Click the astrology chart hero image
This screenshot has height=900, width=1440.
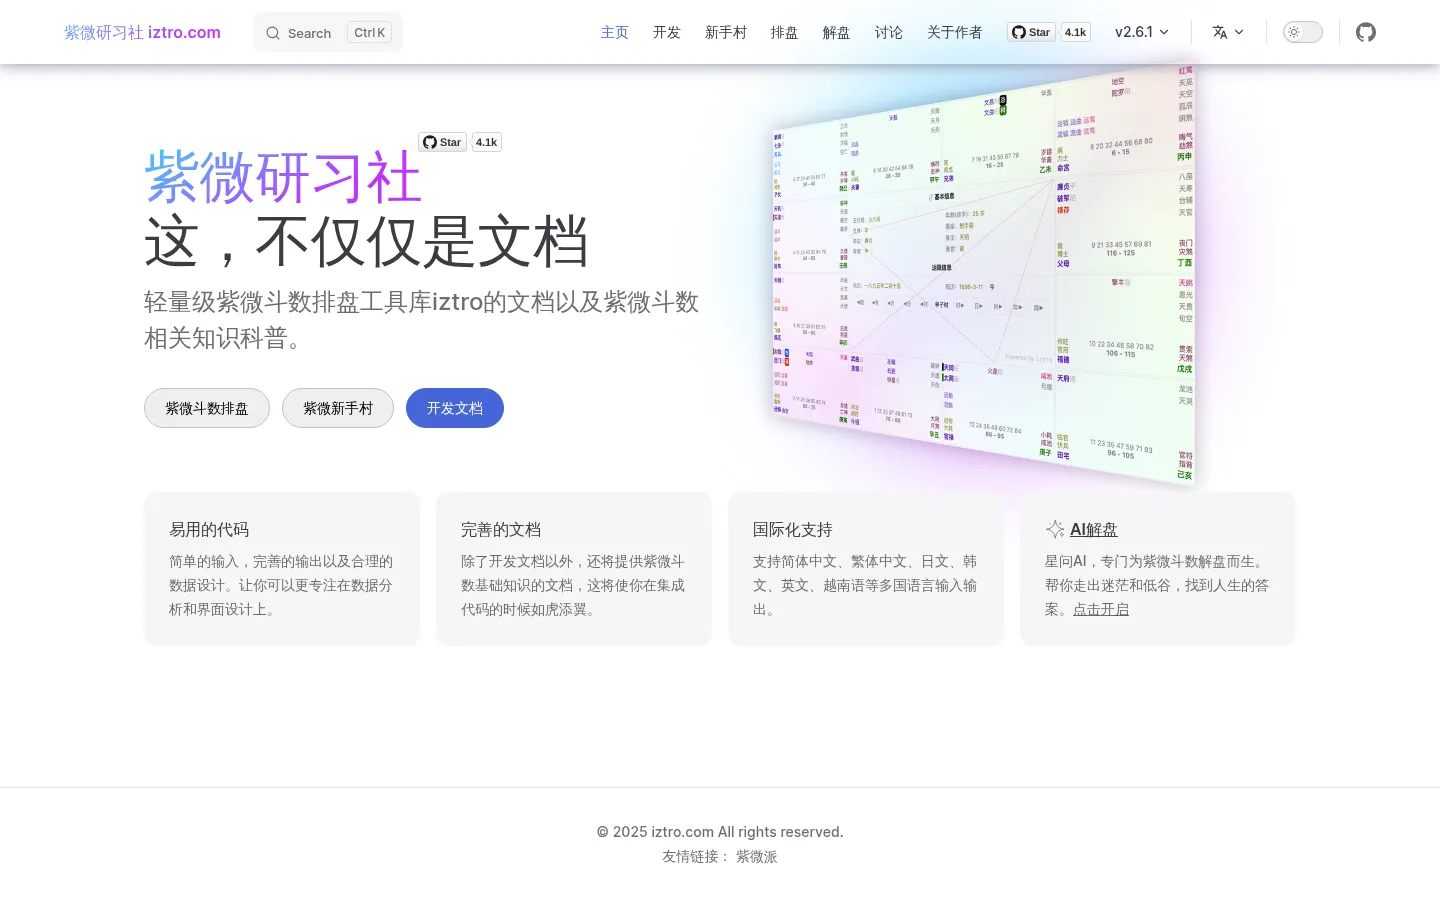(x=983, y=275)
